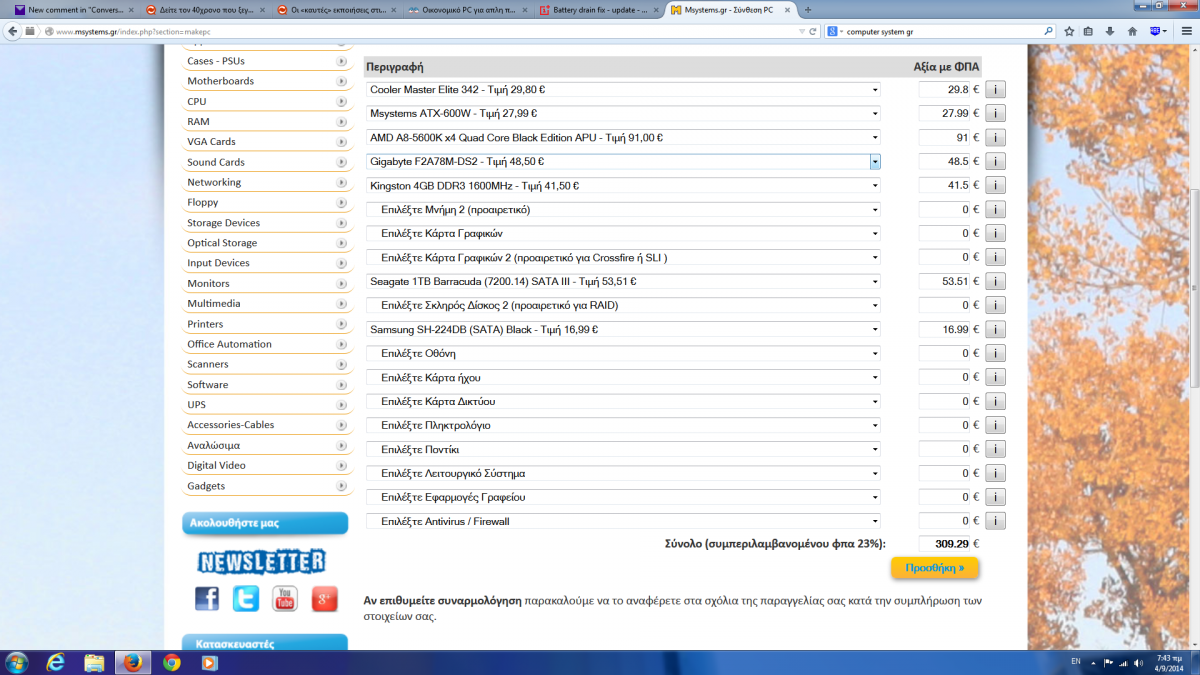Viewport: 1200px width, 675px height.
Task: Open the Kingston 4GB DDR3 dropdown
Action: click(623, 185)
